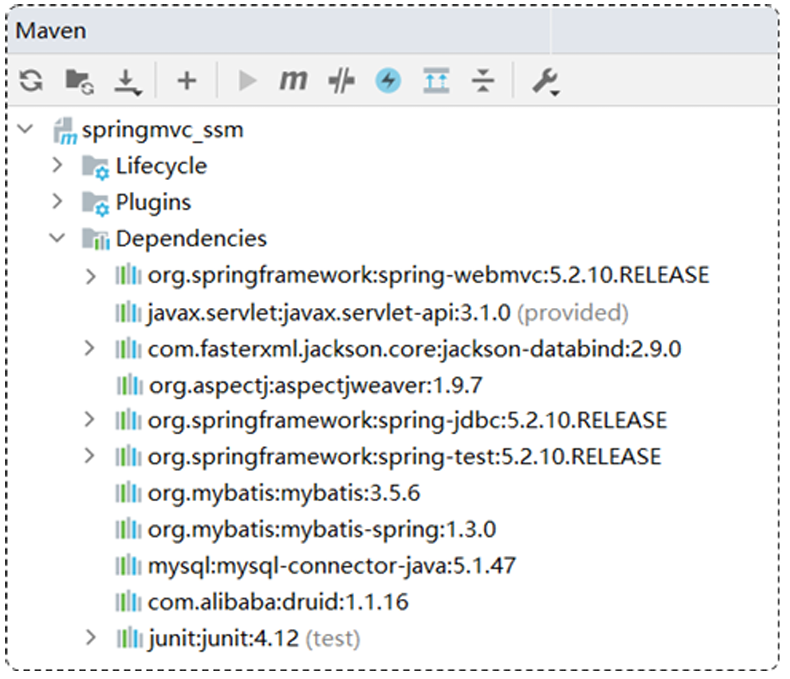Select org.springframework:spring-jdbc:5.2.10.RELEASE
Screen dimensions: 790x679
tap(407, 420)
